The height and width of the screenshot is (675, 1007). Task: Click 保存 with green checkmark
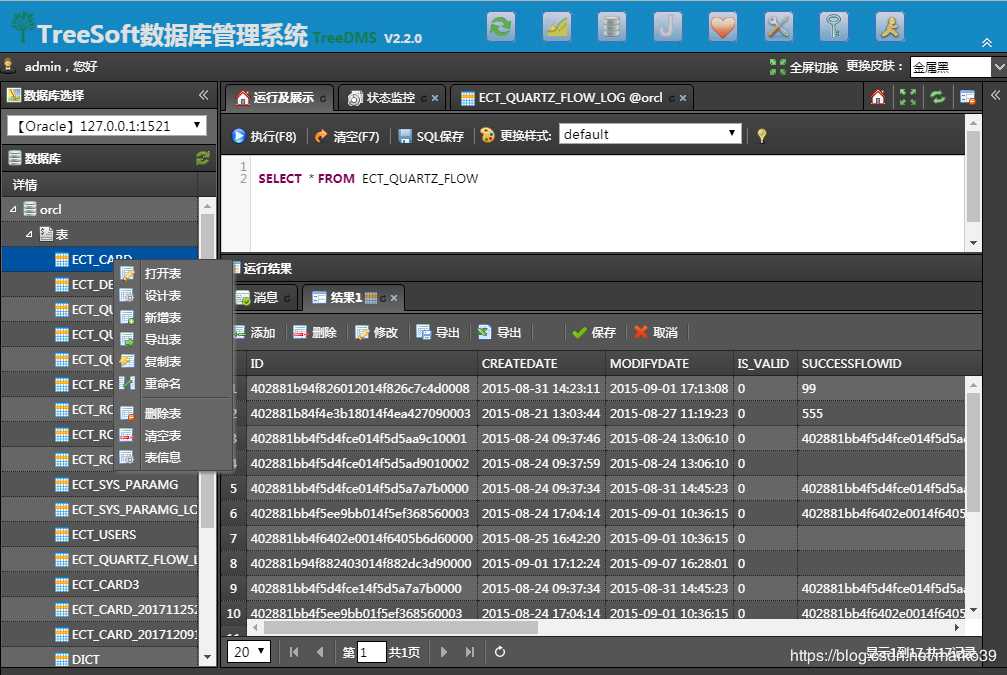coord(594,332)
